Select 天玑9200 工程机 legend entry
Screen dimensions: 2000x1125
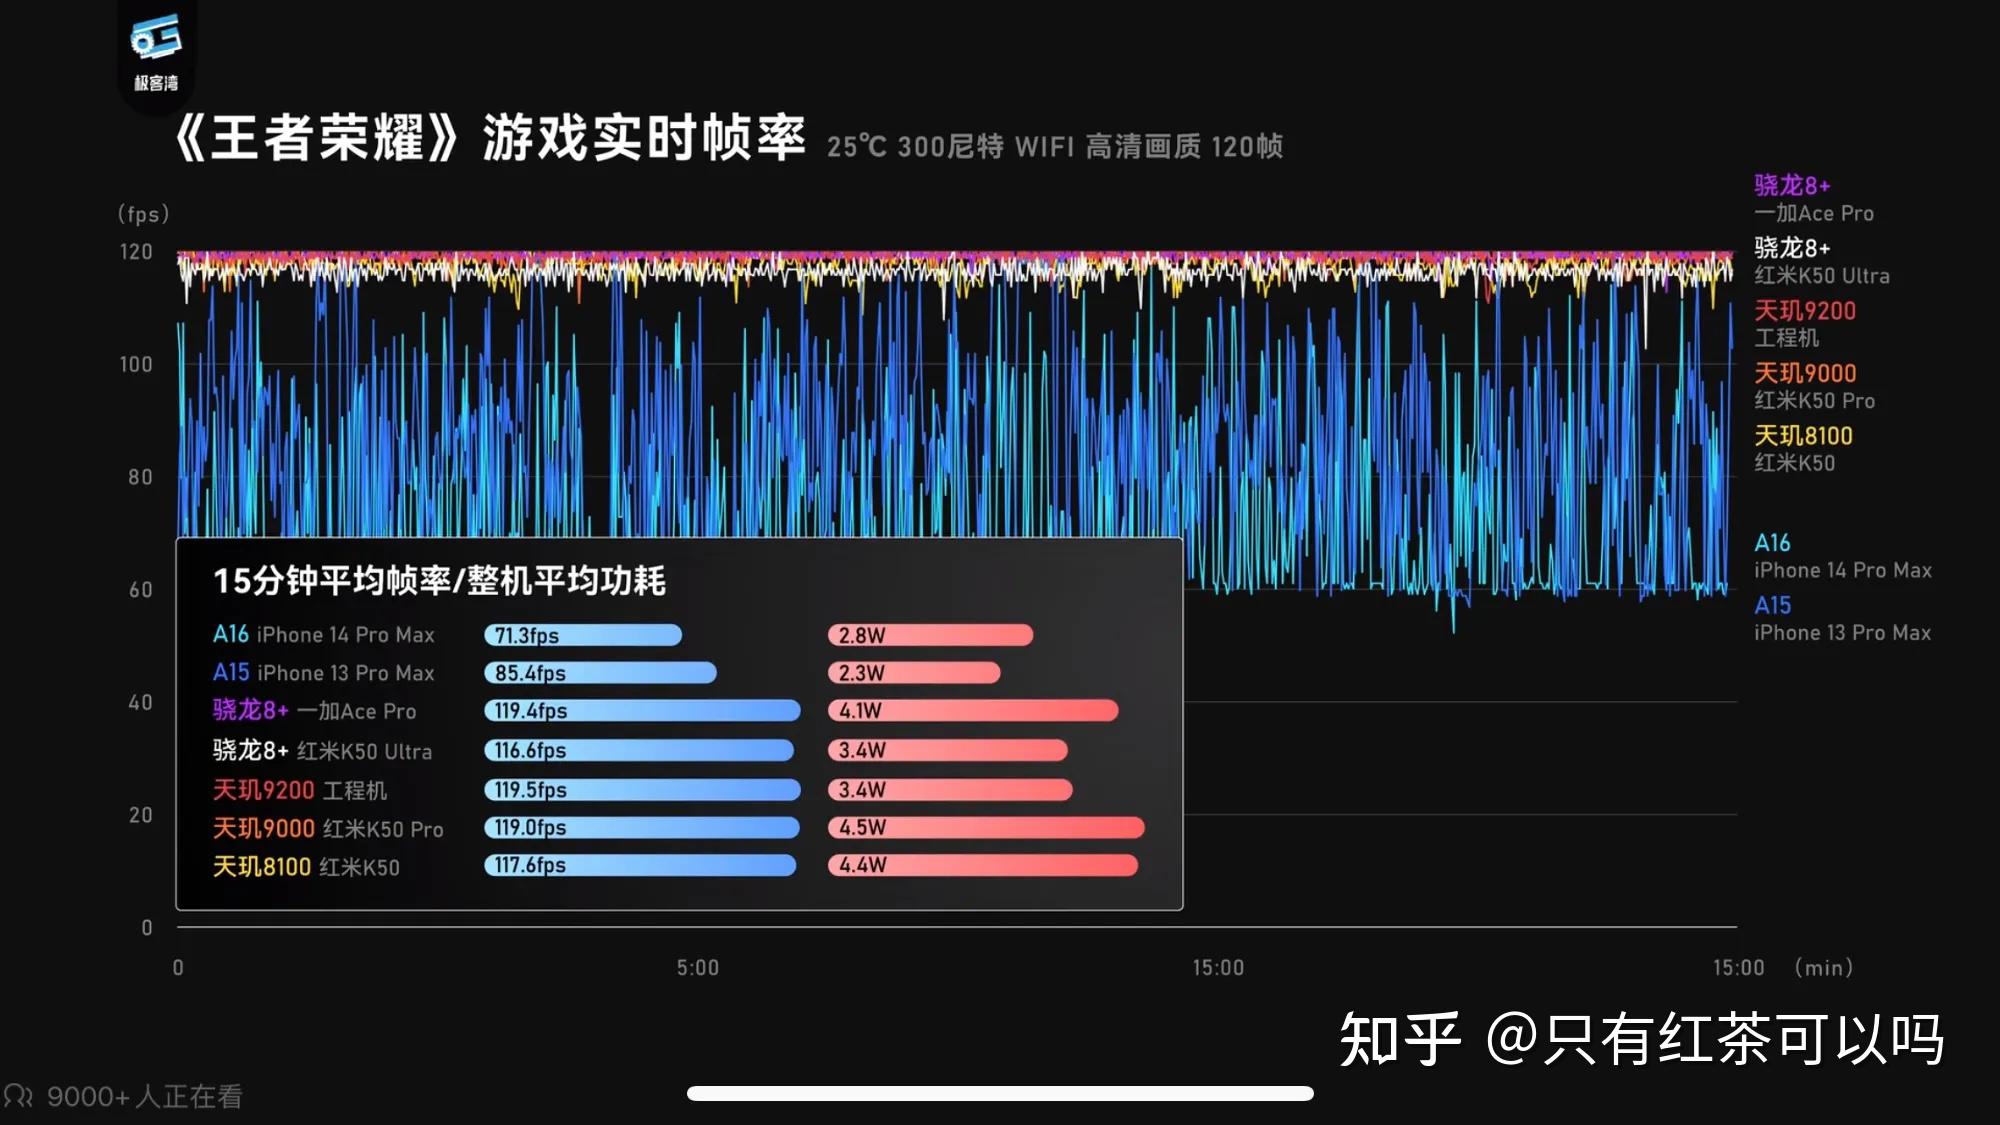[1804, 324]
